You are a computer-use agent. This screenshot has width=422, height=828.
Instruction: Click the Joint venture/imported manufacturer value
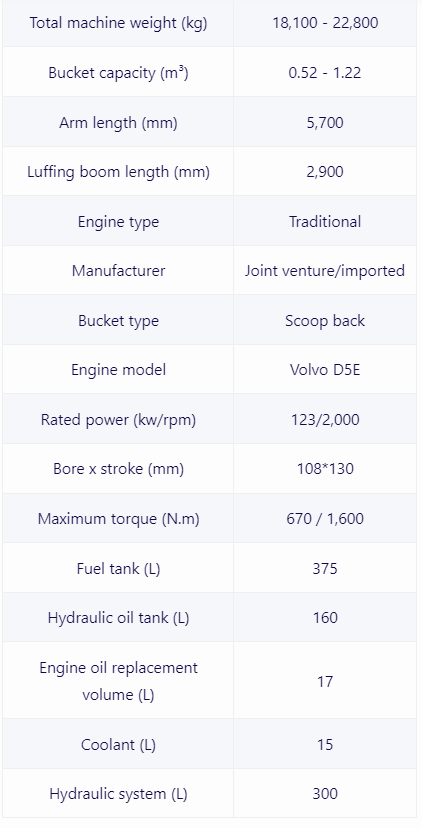tap(325, 270)
